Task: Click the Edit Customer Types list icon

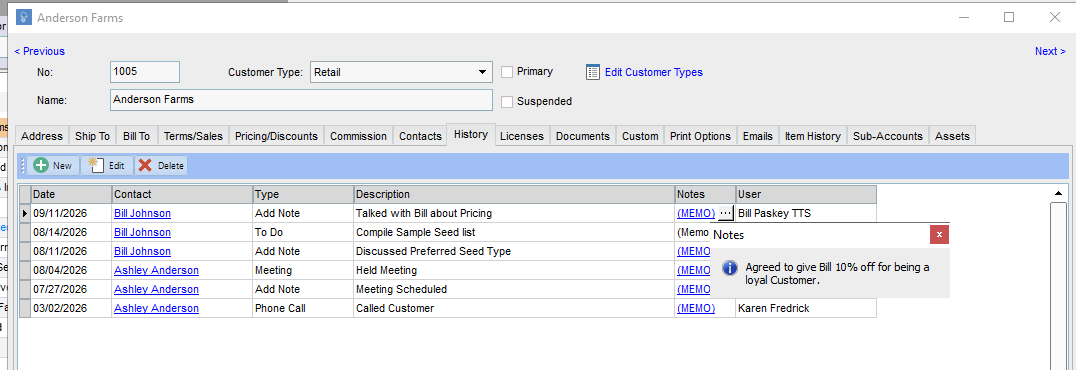Action: tap(593, 72)
